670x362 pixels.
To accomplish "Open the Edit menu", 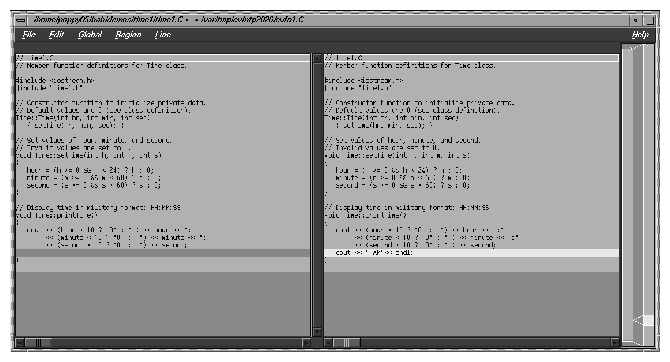I will (x=56, y=35).
